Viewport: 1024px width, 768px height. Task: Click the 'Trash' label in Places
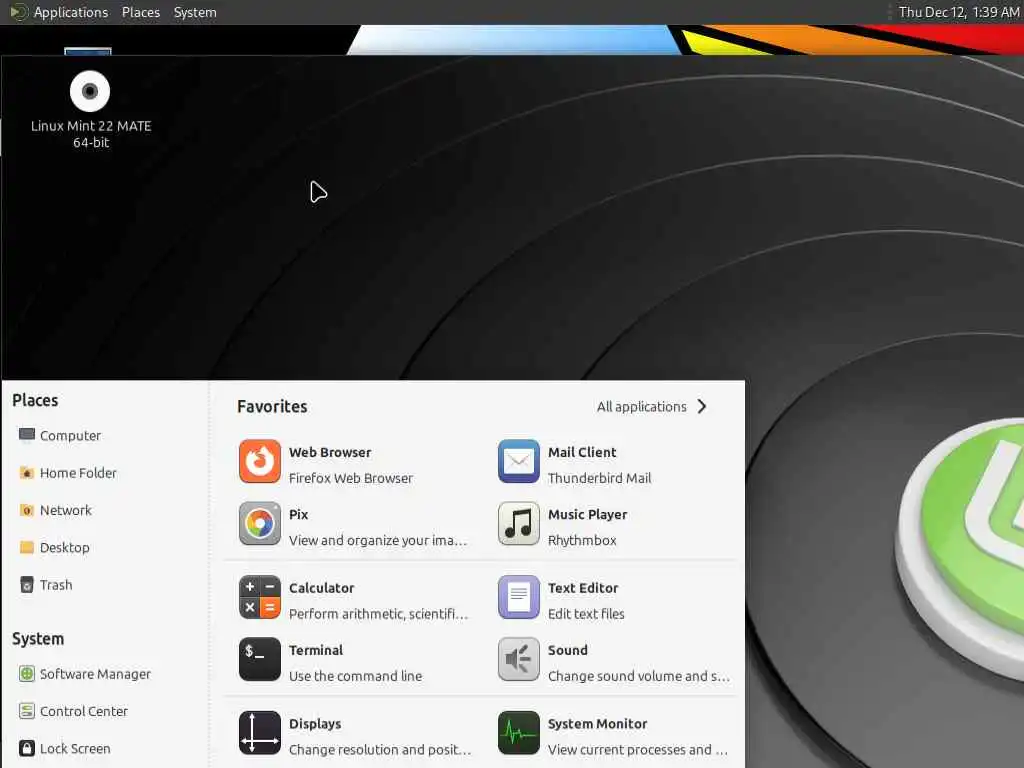click(x=56, y=584)
